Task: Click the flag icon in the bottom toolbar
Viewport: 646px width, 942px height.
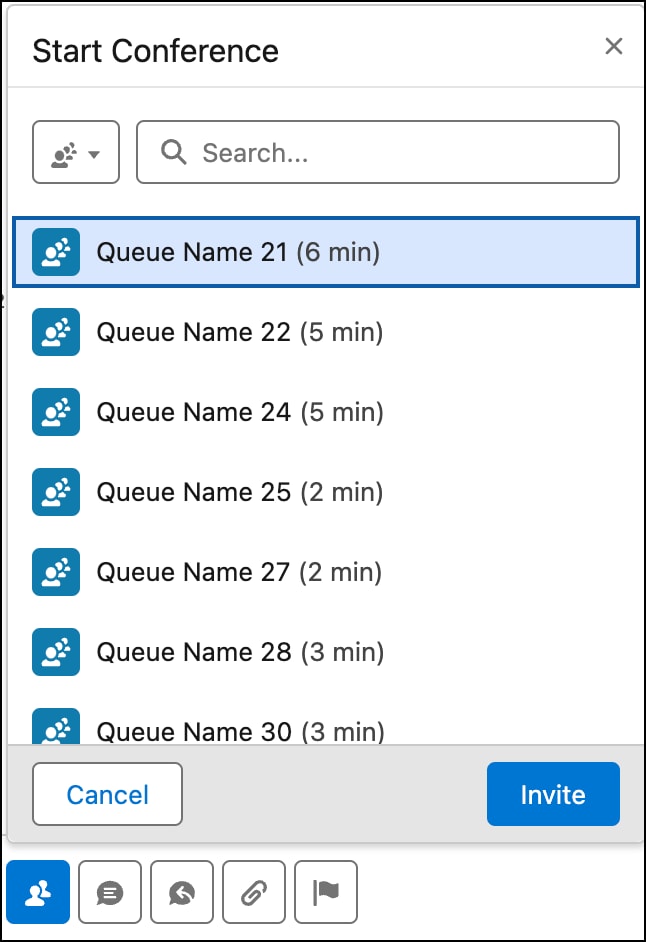Action: click(x=325, y=891)
